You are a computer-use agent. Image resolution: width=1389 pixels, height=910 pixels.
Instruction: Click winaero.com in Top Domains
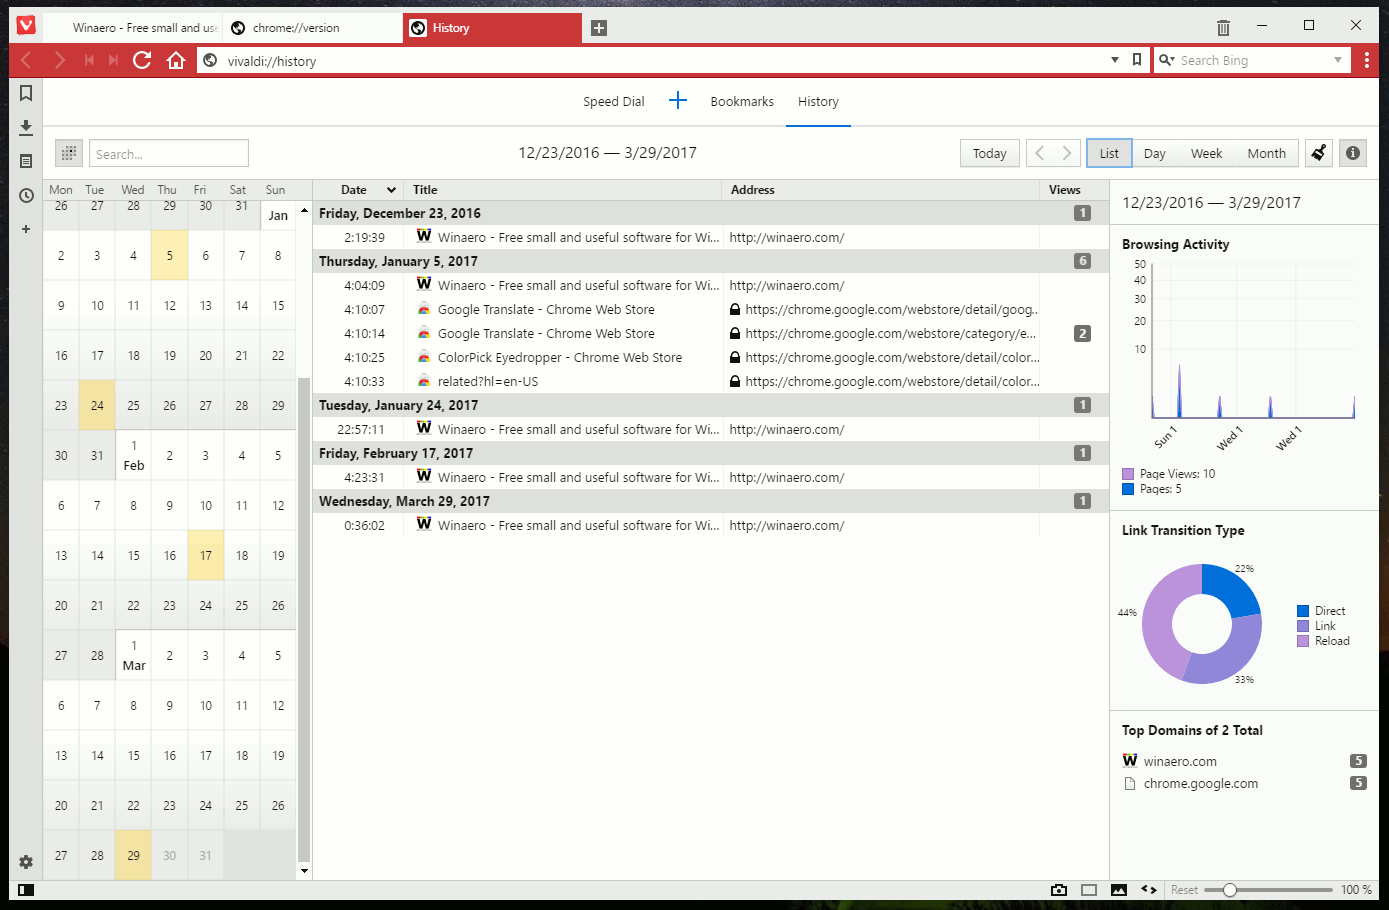1180,761
